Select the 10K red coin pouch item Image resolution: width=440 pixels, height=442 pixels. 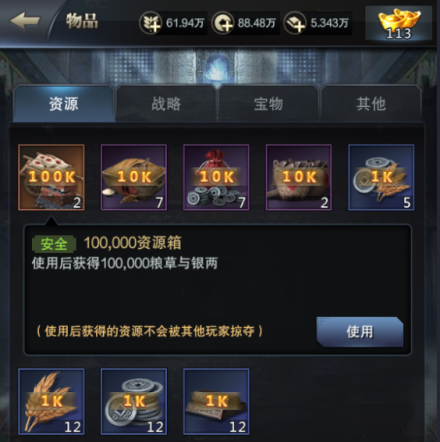[x=216, y=177]
